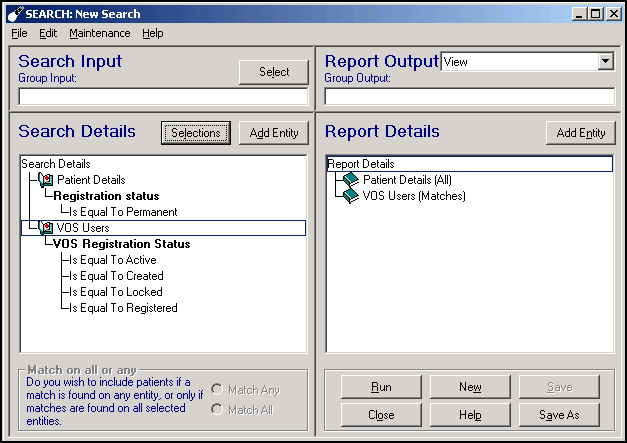Screen dimensions: 627x443
Task: Click the Patient Details (All) book icon
Action: tap(350, 180)
